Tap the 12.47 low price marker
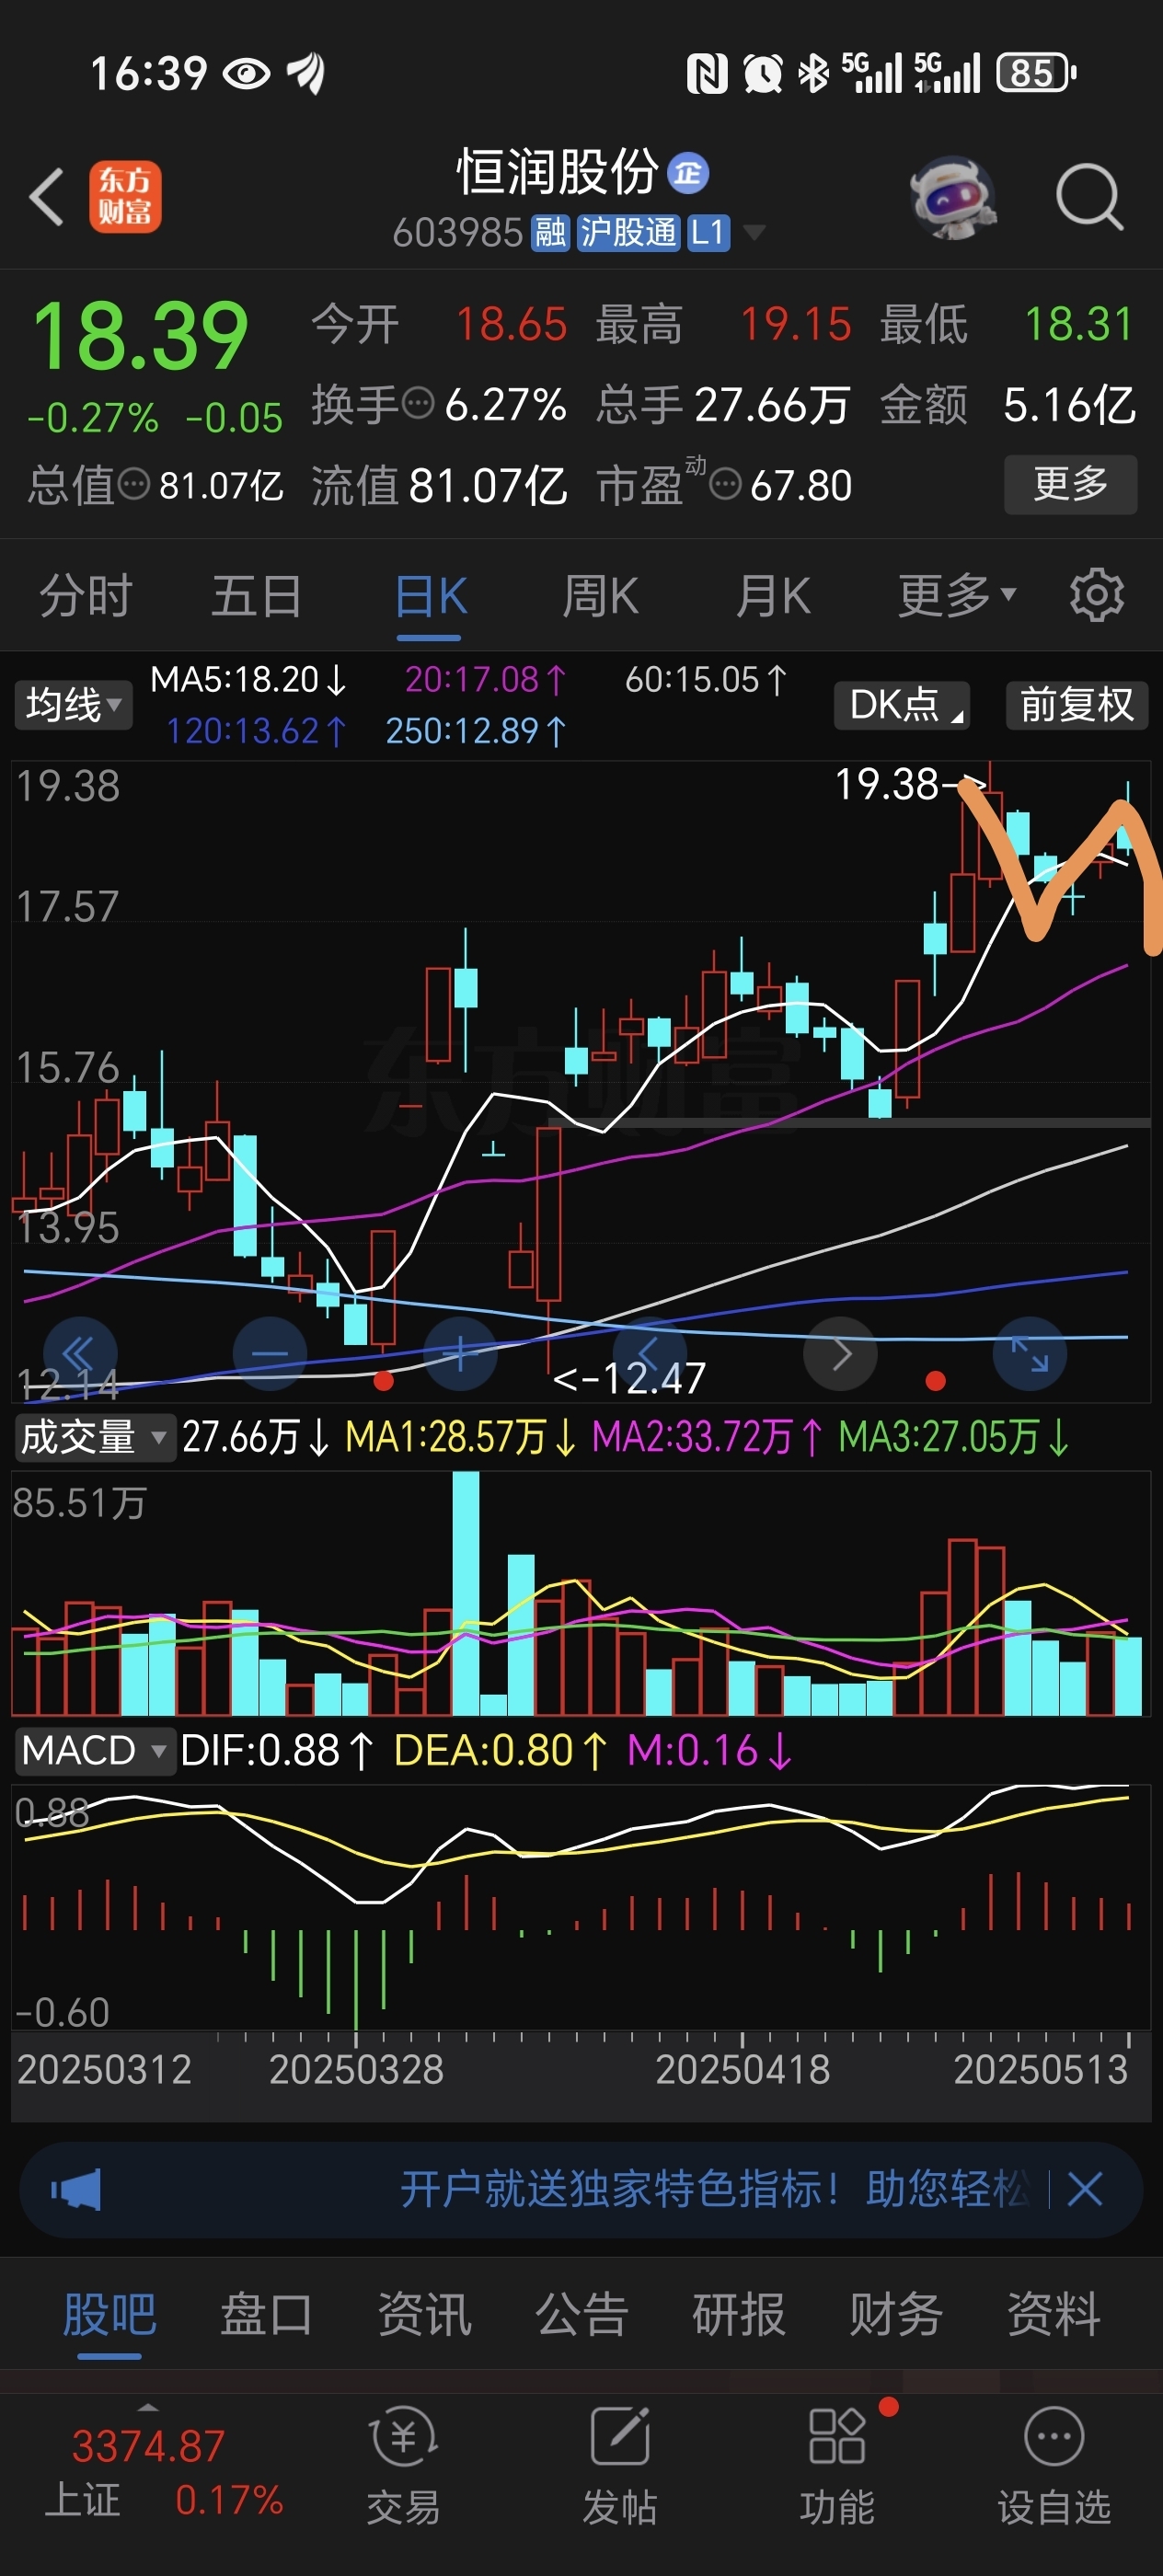This screenshot has width=1163, height=2576. (x=630, y=1378)
